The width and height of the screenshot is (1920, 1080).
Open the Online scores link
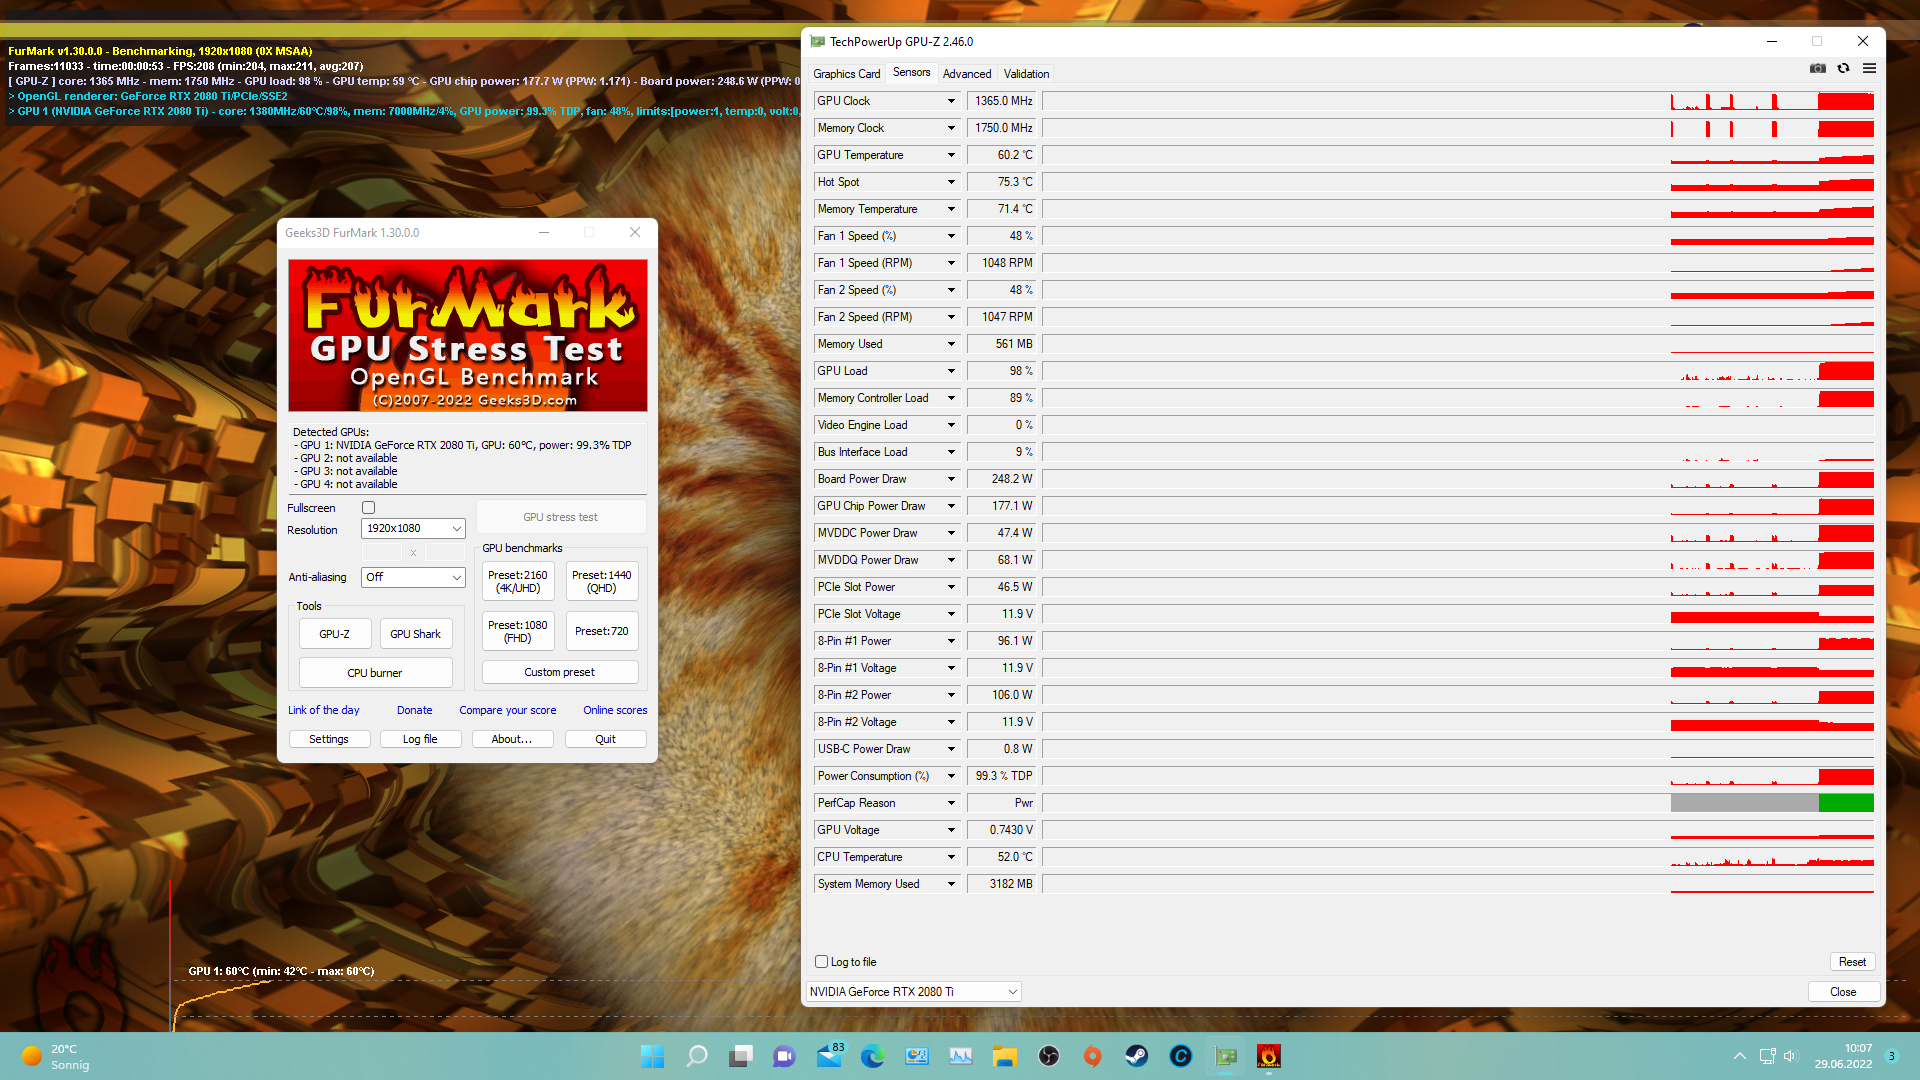[615, 710]
